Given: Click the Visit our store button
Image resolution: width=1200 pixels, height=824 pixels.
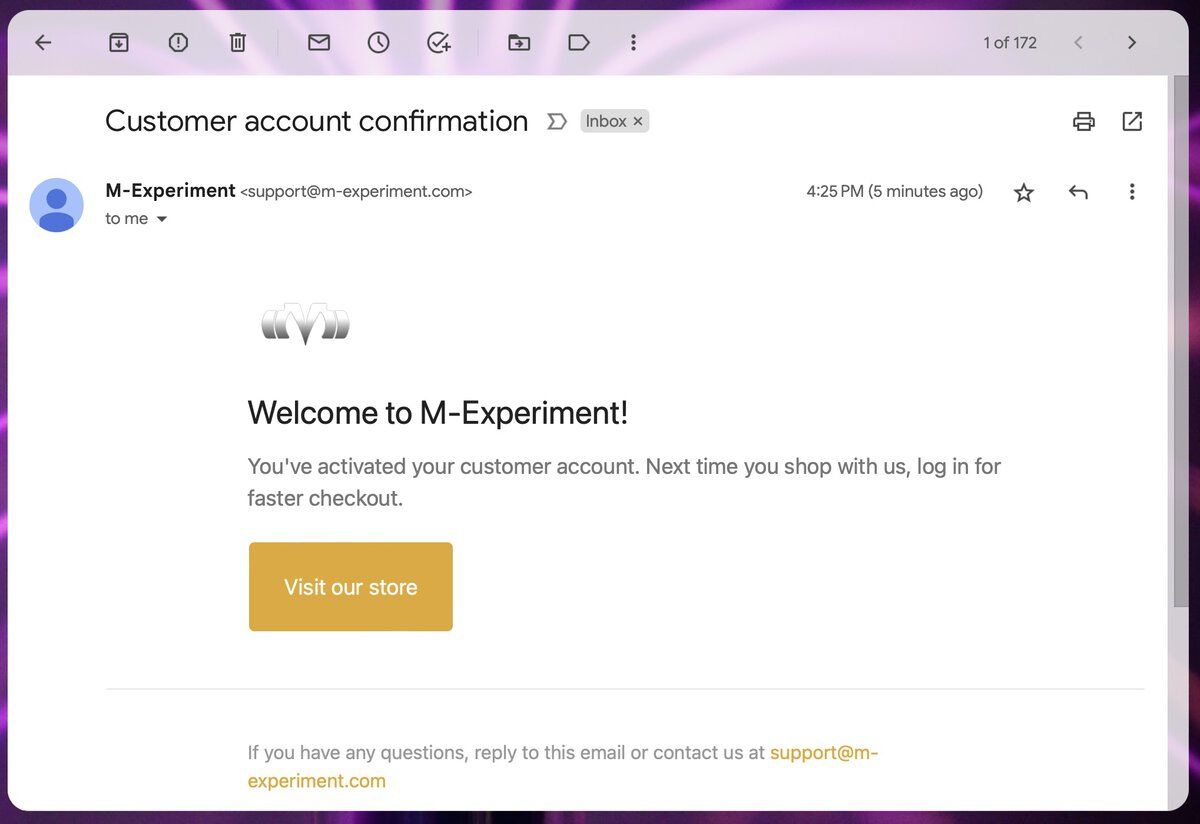Looking at the screenshot, I should point(350,587).
